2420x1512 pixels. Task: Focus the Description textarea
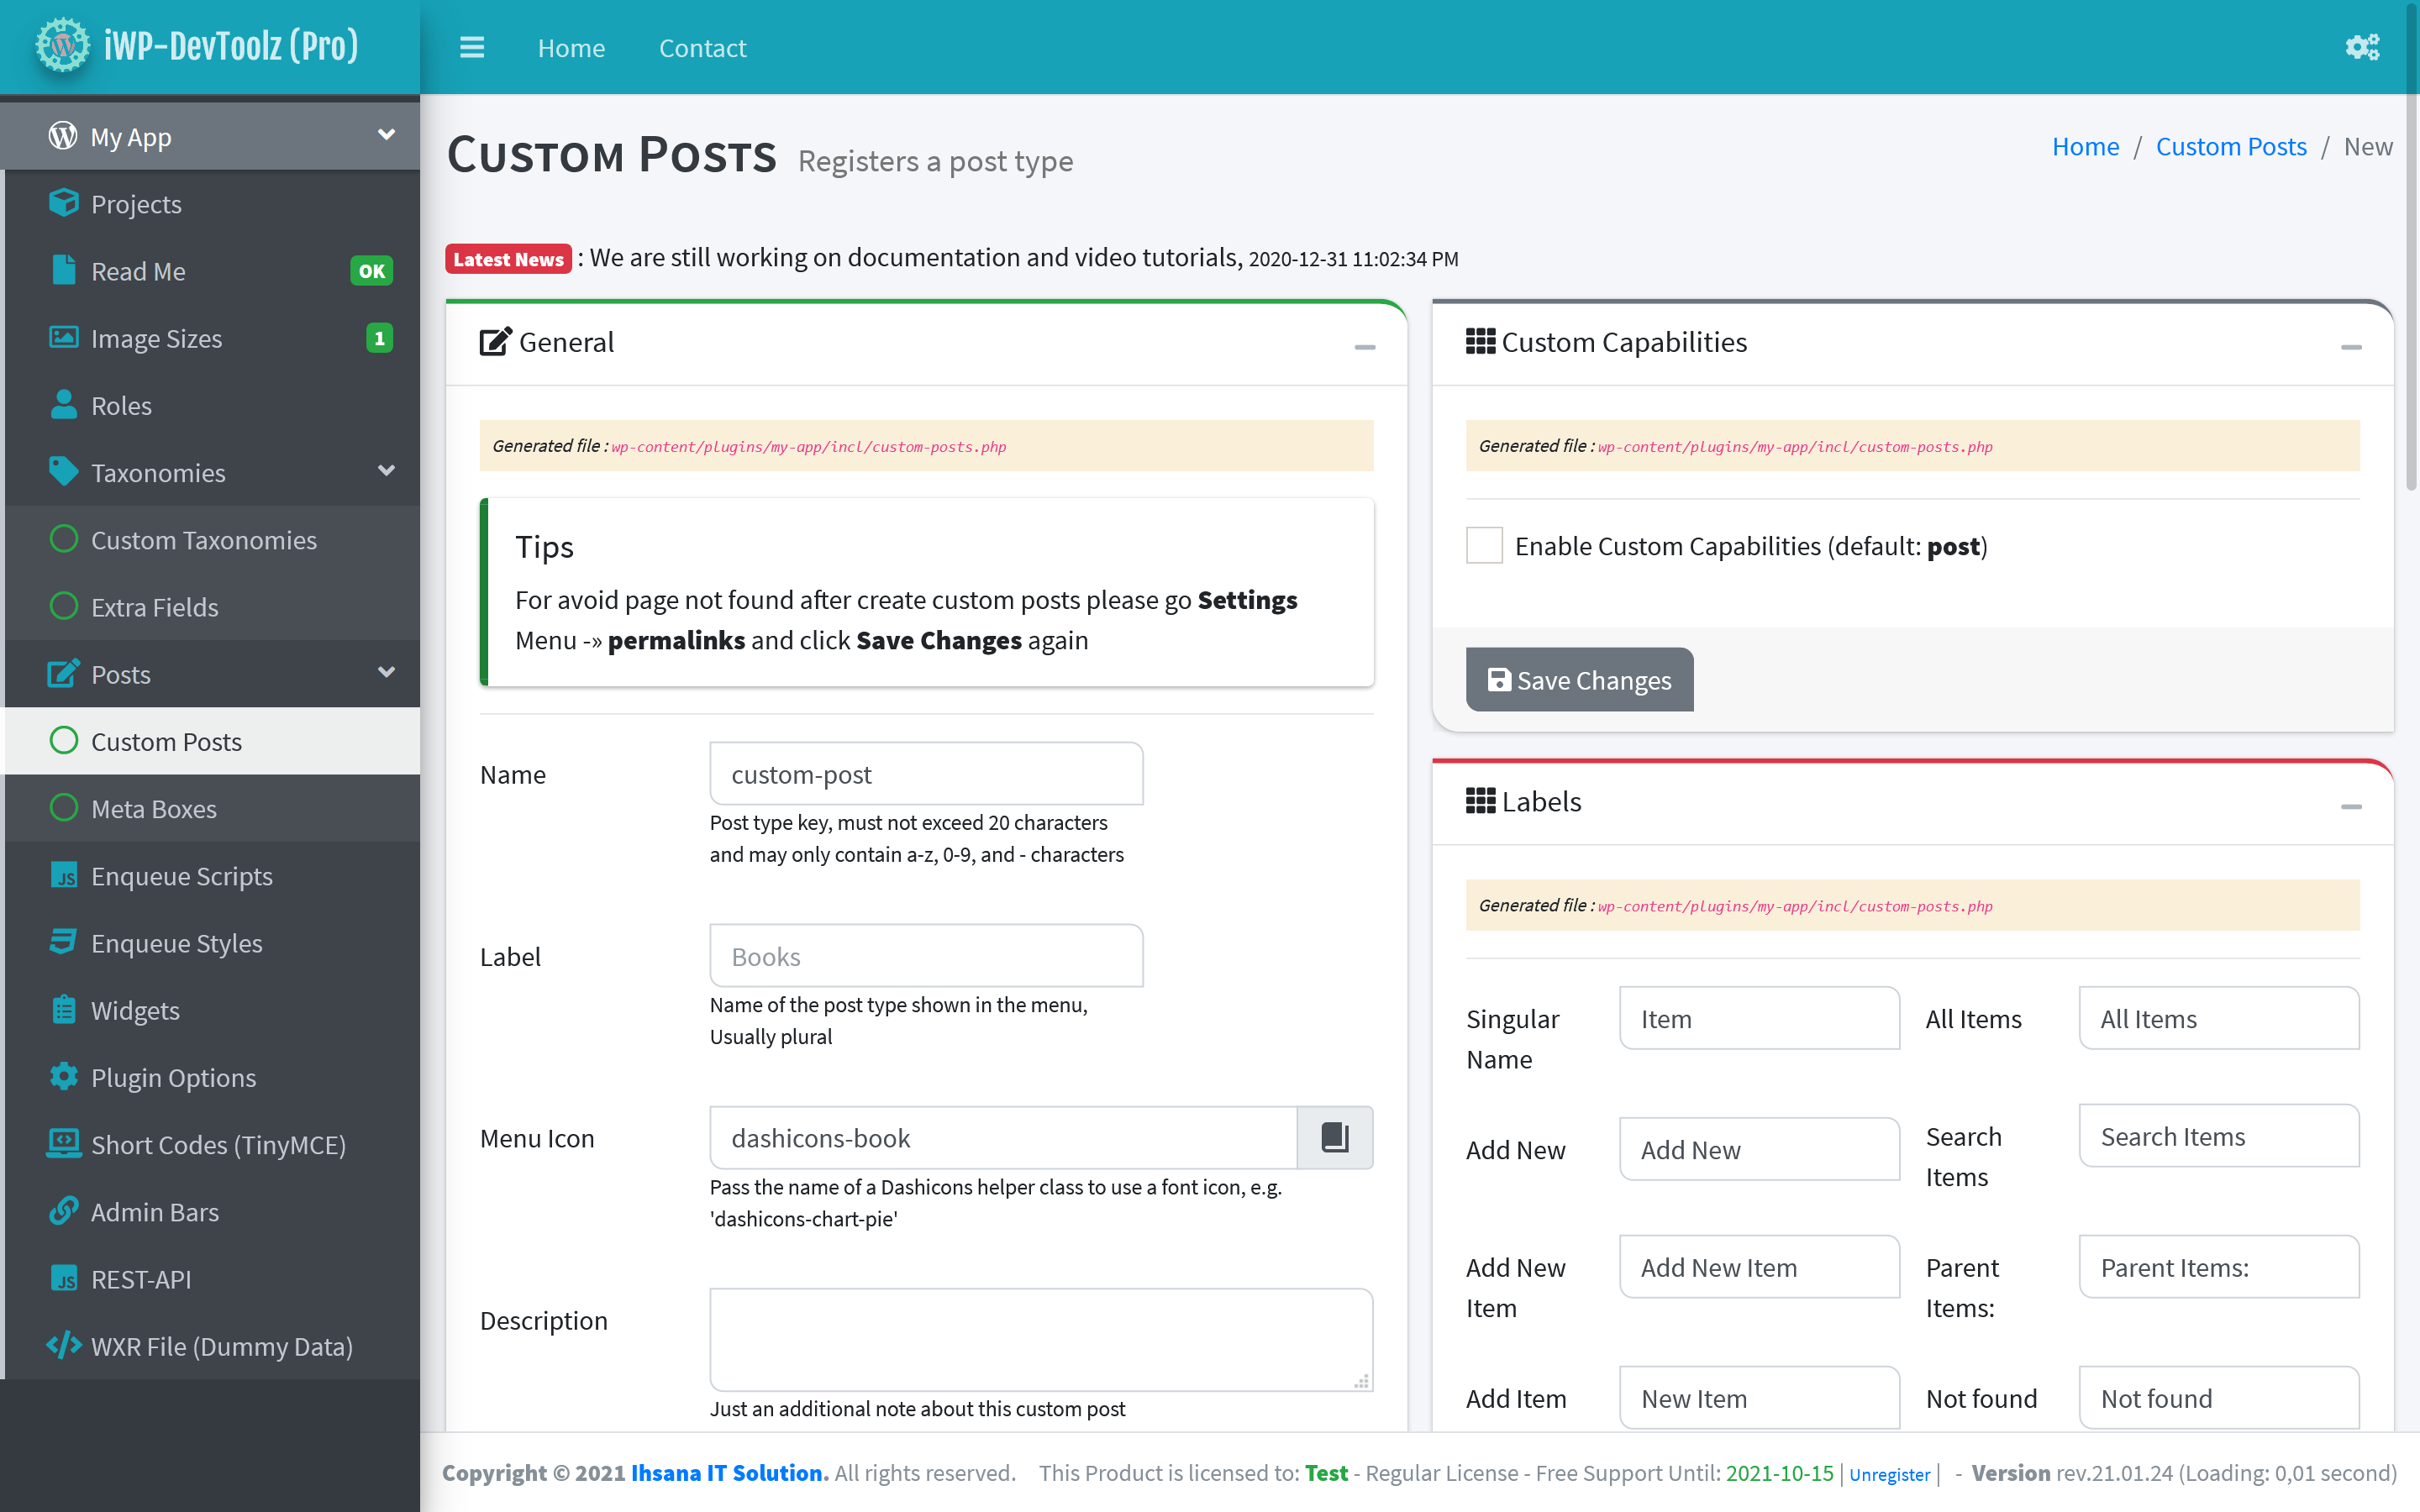pos(1041,1339)
